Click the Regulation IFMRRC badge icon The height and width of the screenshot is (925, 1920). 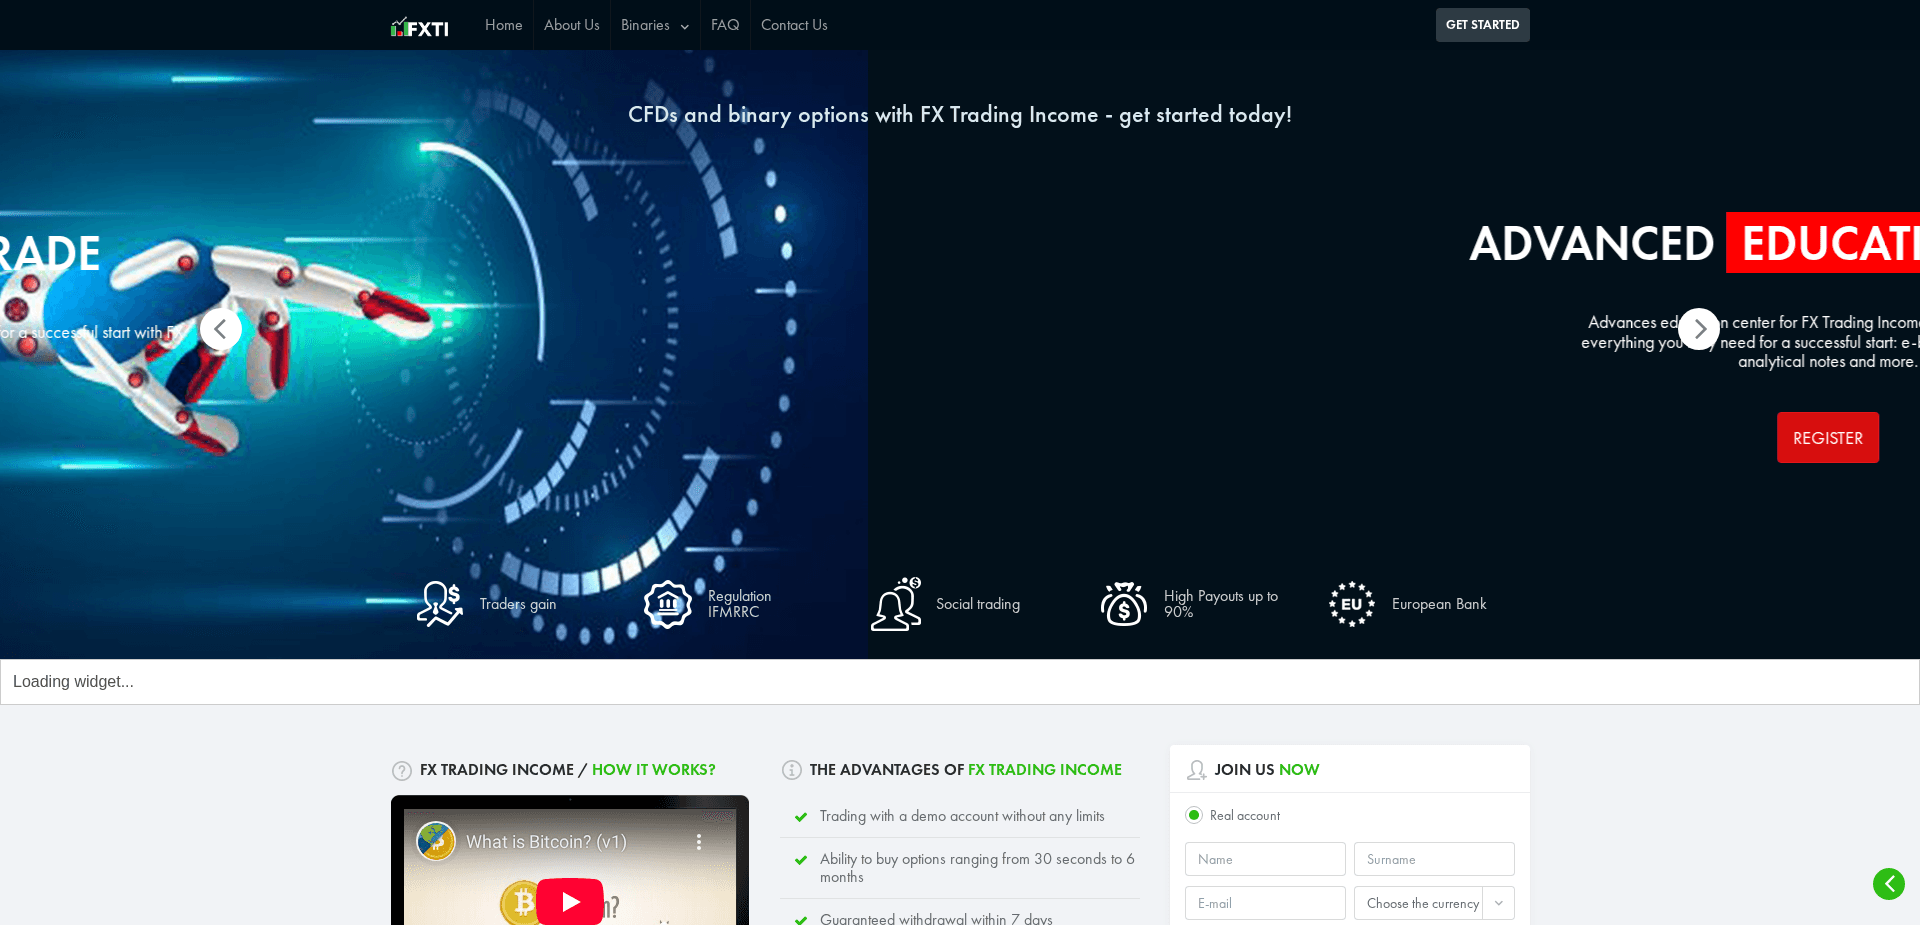667,603
